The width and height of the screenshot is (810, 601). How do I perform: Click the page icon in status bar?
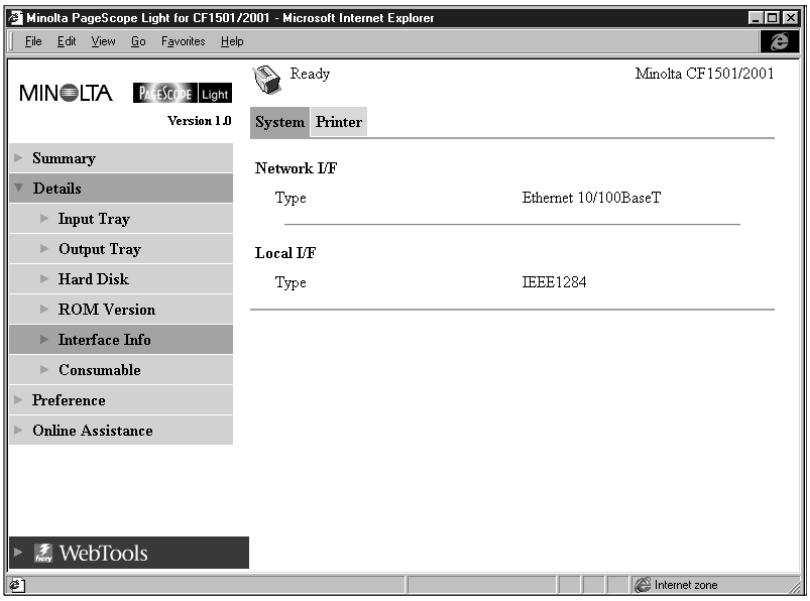(x=17, y=585)
